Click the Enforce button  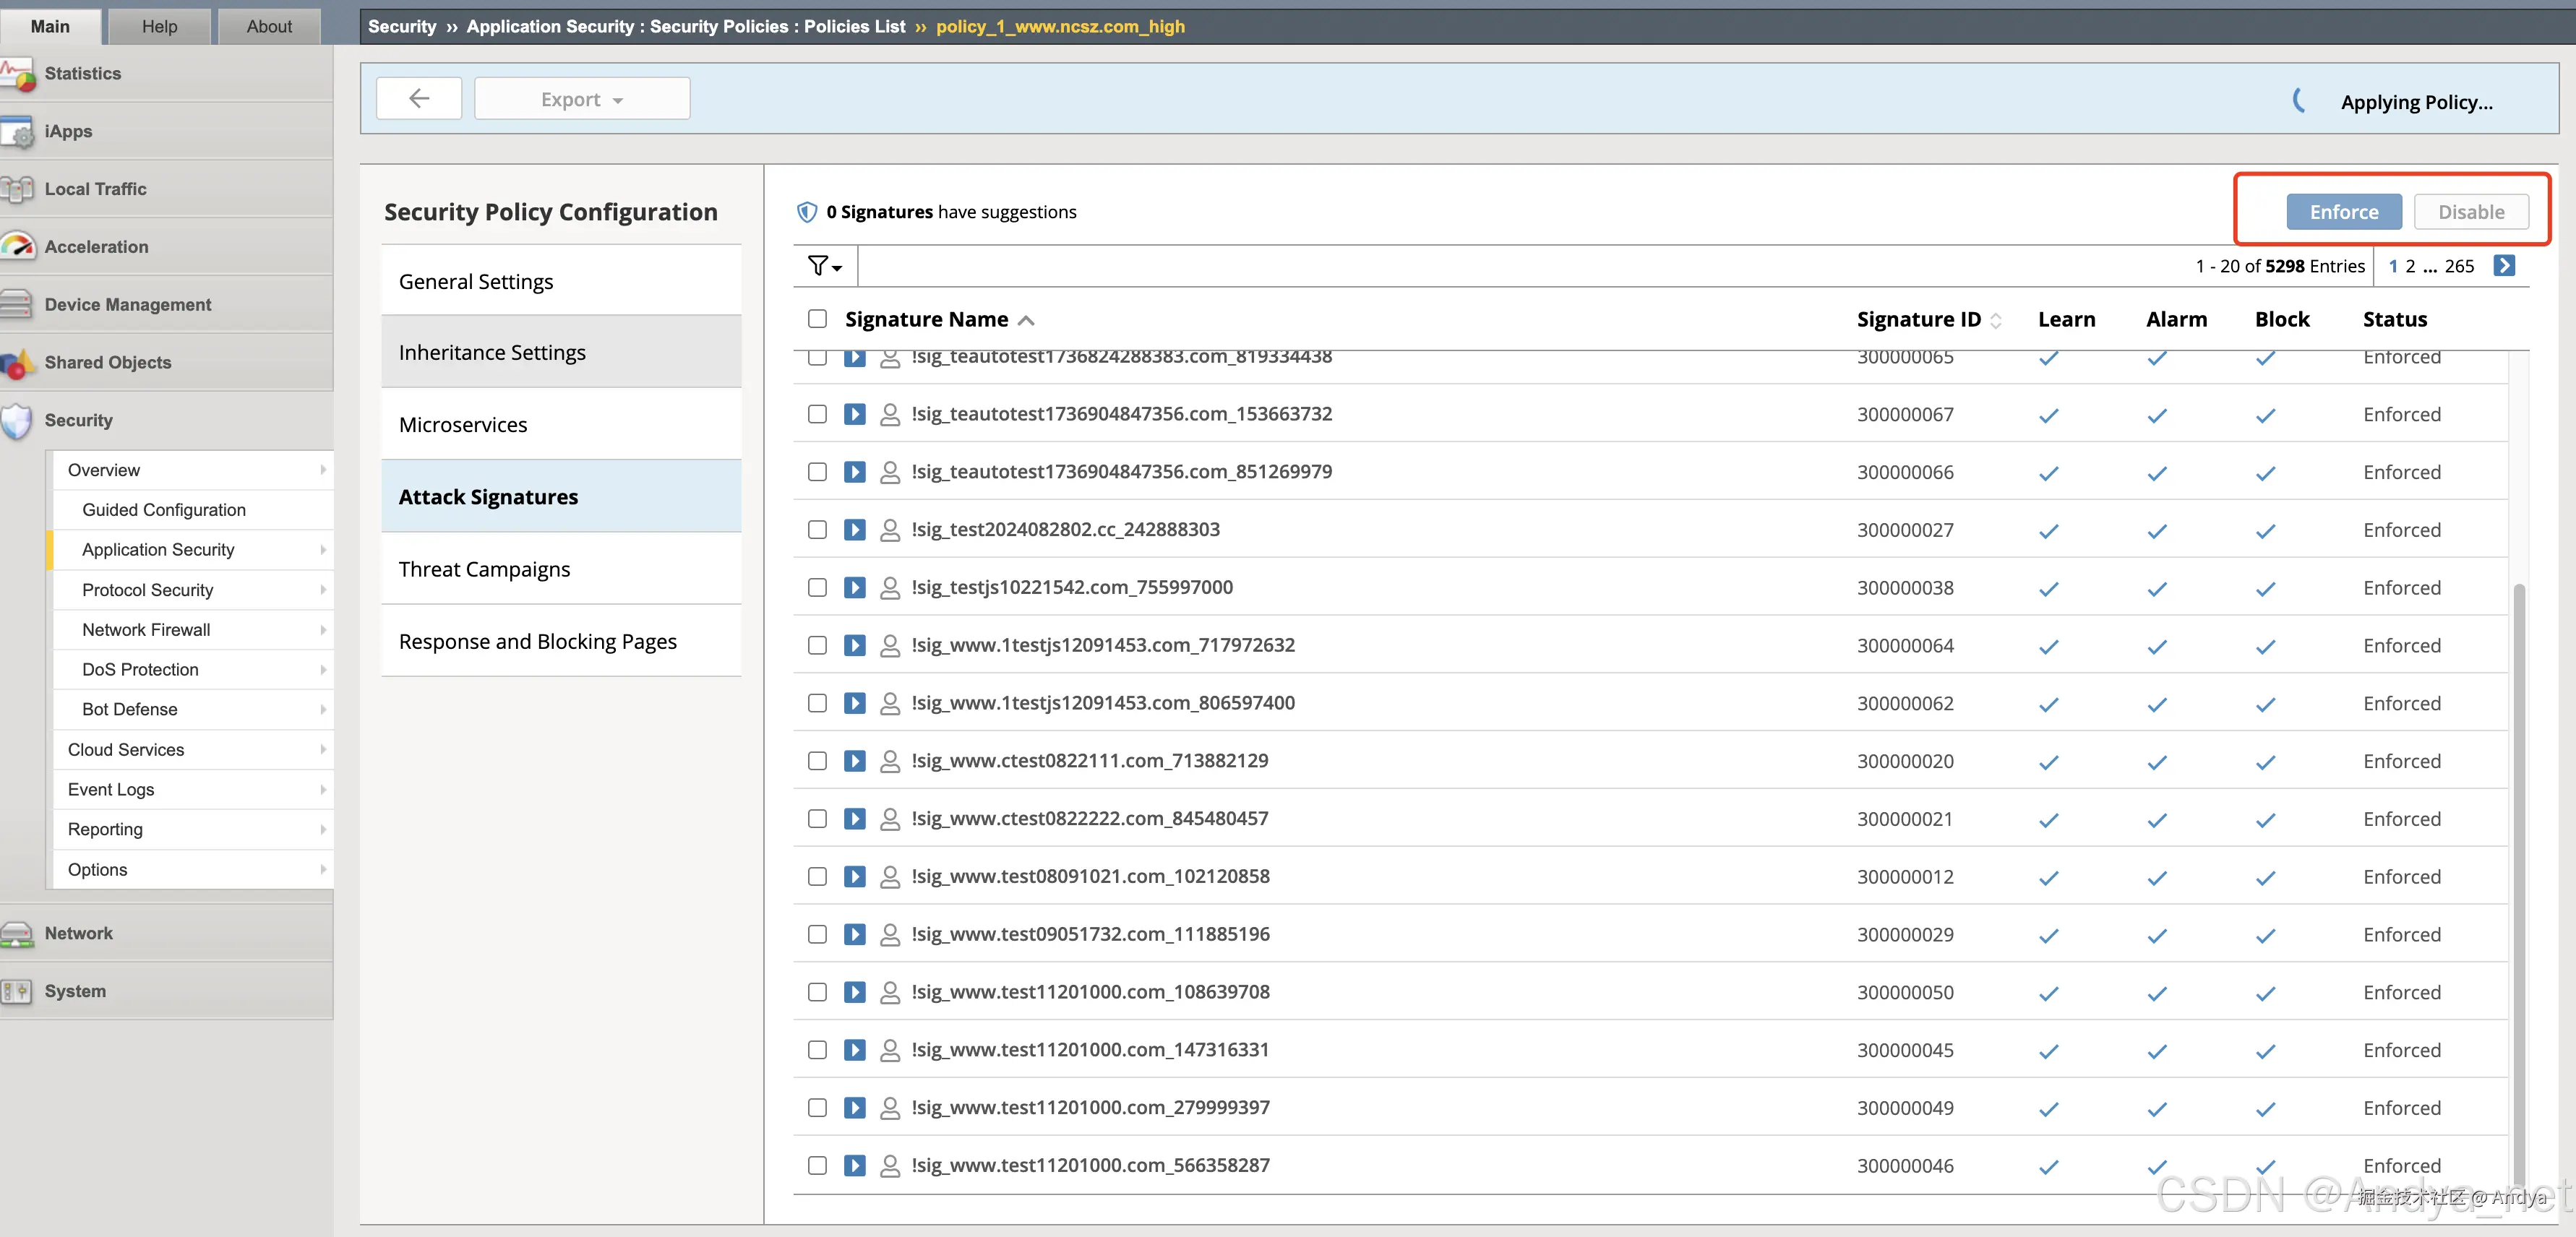2343,212
